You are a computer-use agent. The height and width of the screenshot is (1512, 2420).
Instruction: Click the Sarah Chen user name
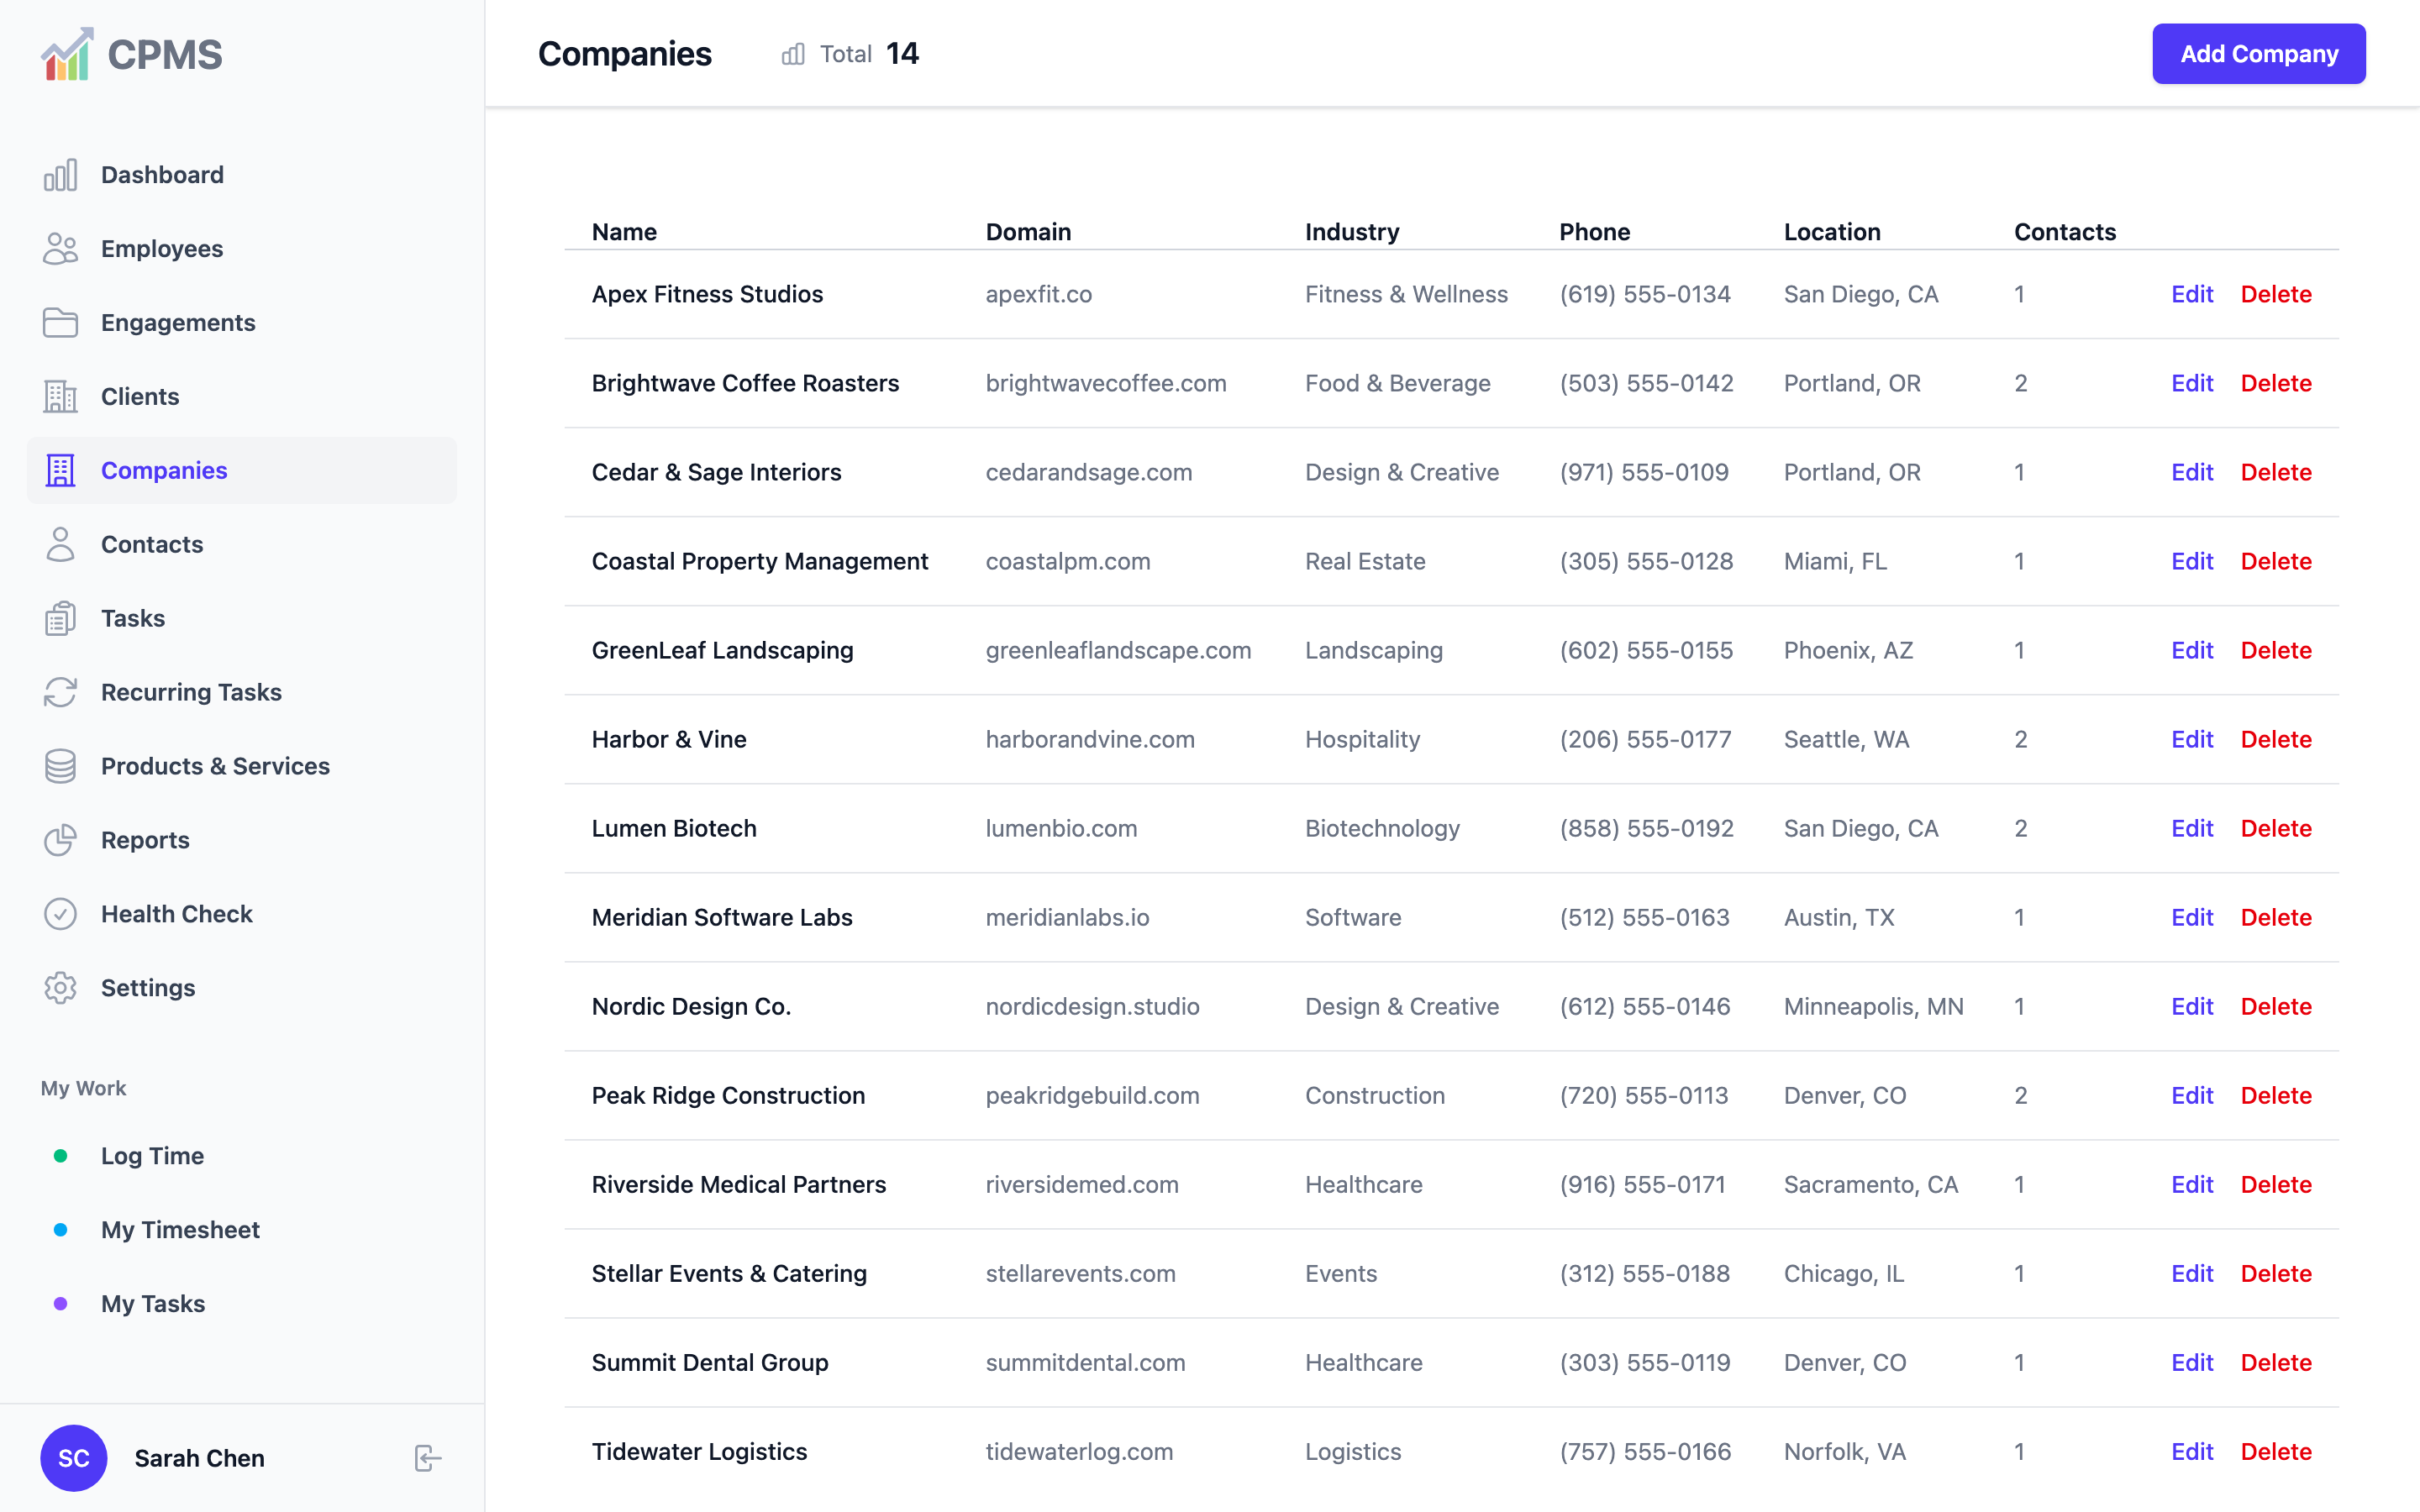[x=200, y=1458]
